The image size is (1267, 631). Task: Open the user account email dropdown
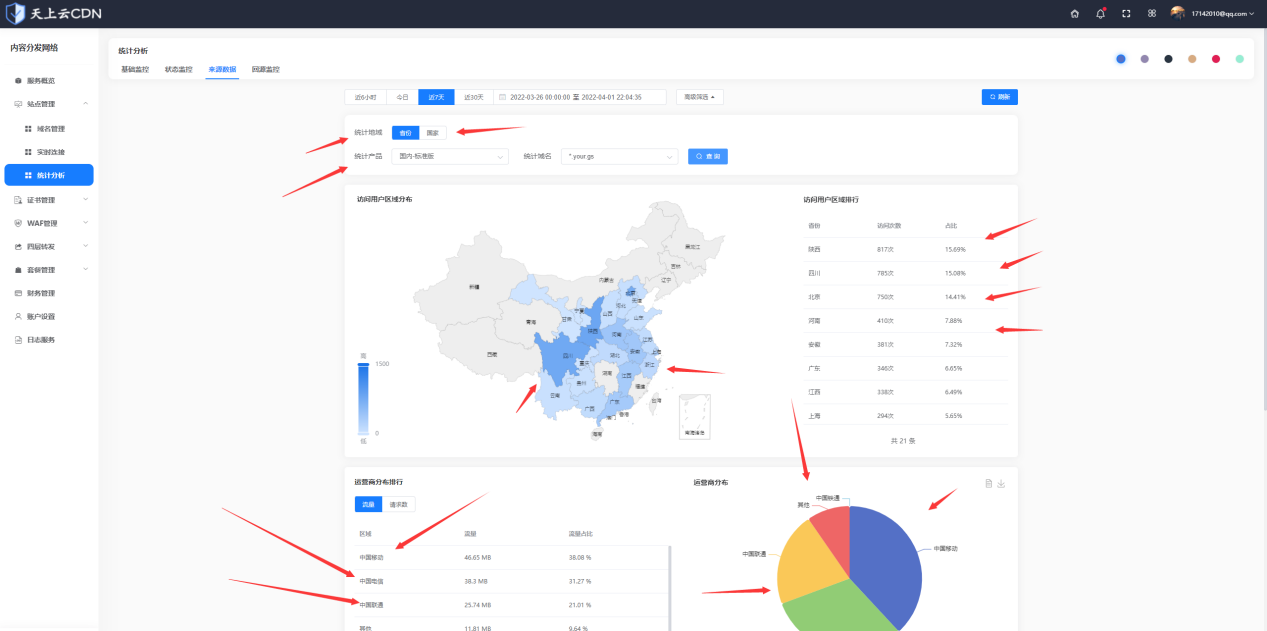click(1223, 14)
